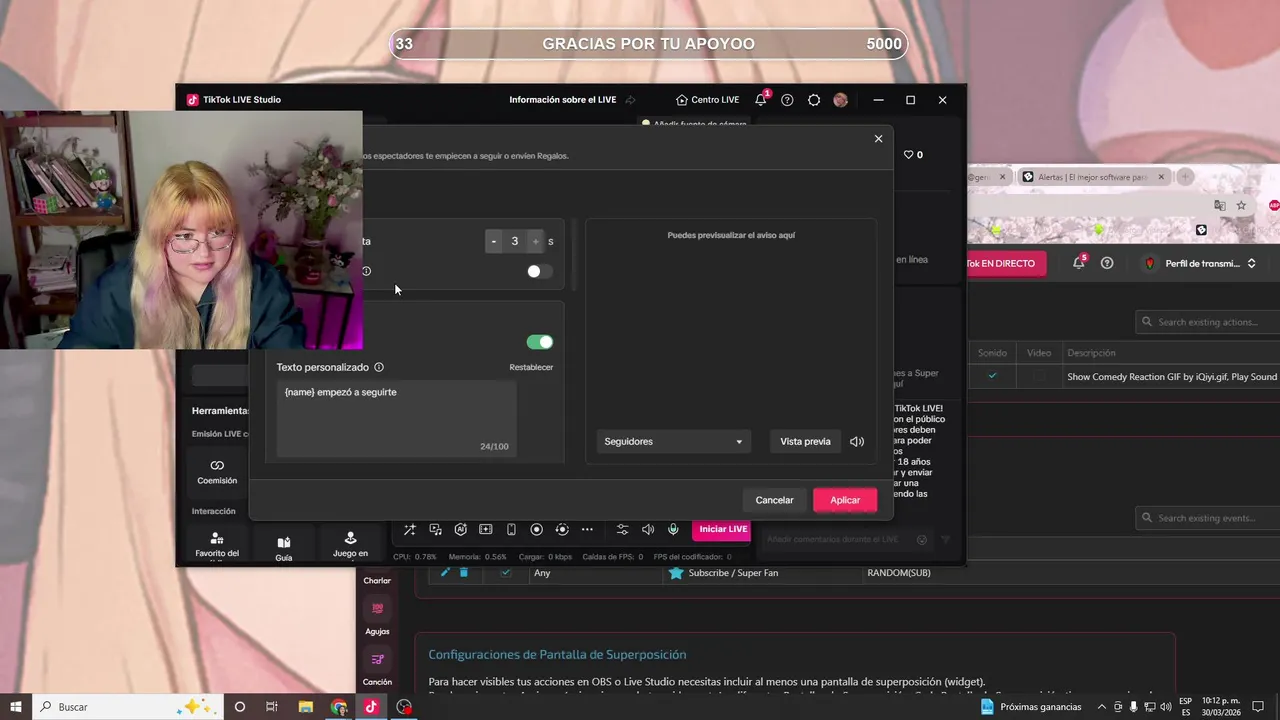
Task: Mute the speaker in the LIVE toolbar
Action: 648,529
